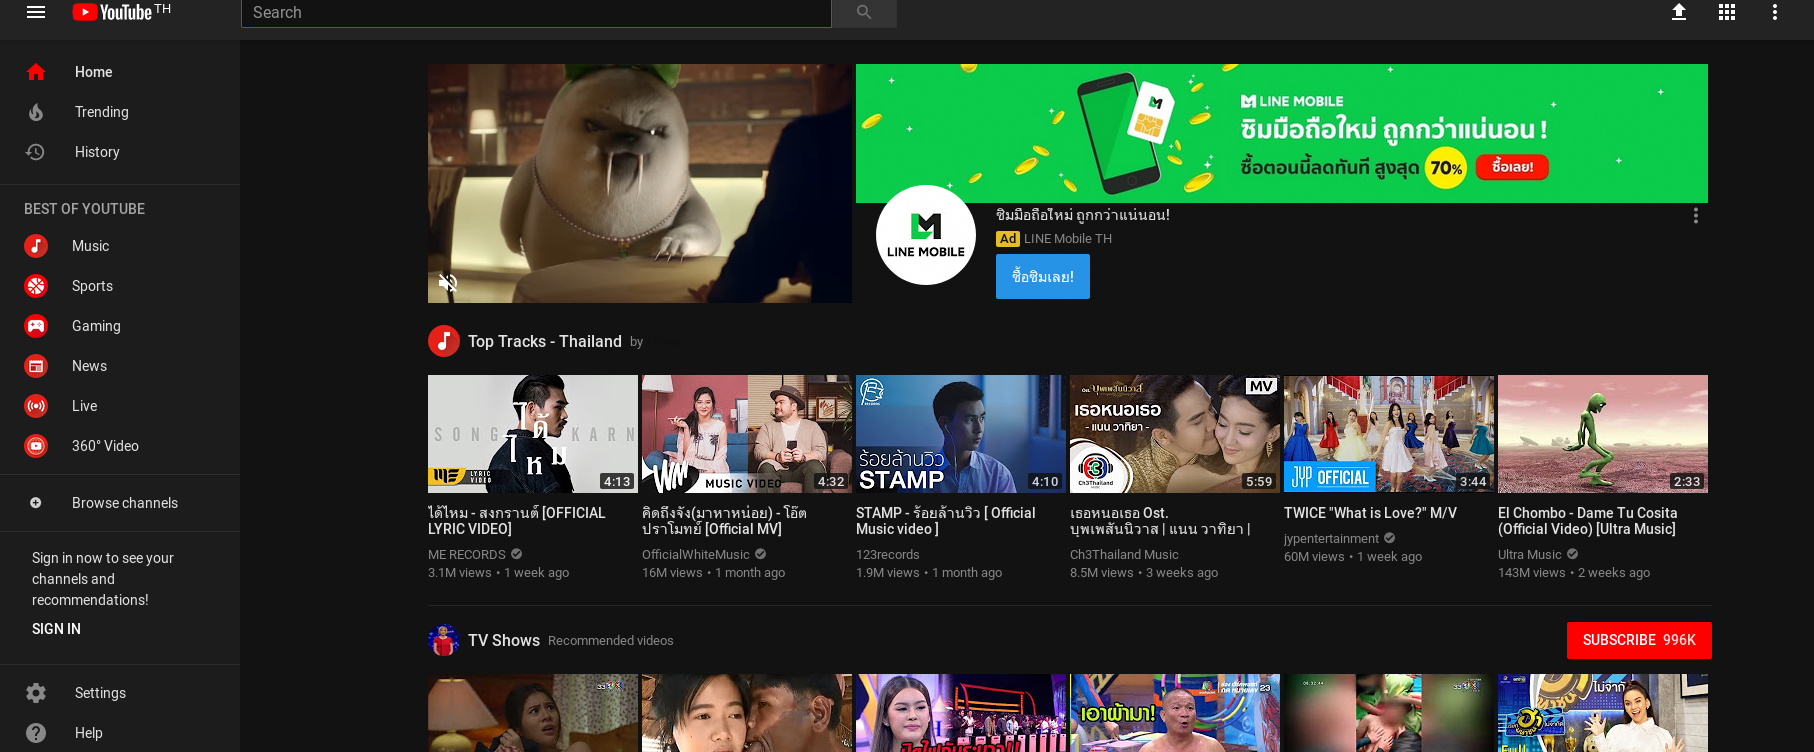Open the TWICE JYP Official thumbnail
The height and width of the screenshot is (752, 1814).
[1389, 434]
